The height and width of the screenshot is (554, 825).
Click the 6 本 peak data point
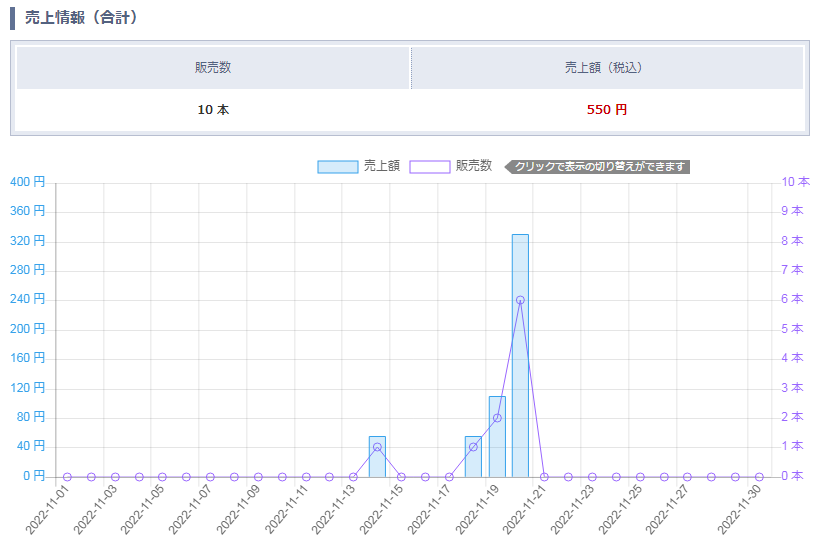tap(520, 300)
